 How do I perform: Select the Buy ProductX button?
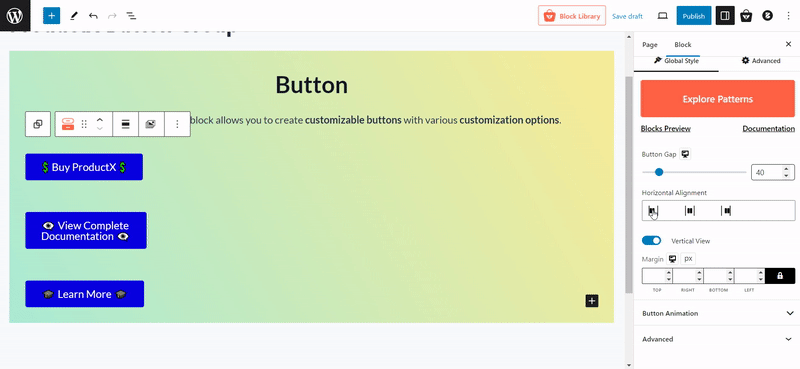[84, 167]
